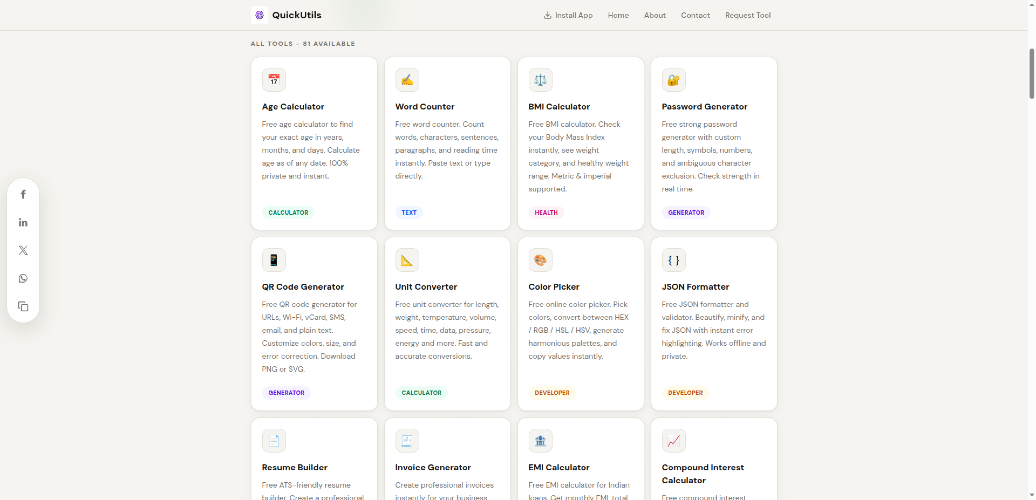Click the scrollbar down arrow
The height and width of the screenshot is (500, 1036).
(x=1031, y=495)
